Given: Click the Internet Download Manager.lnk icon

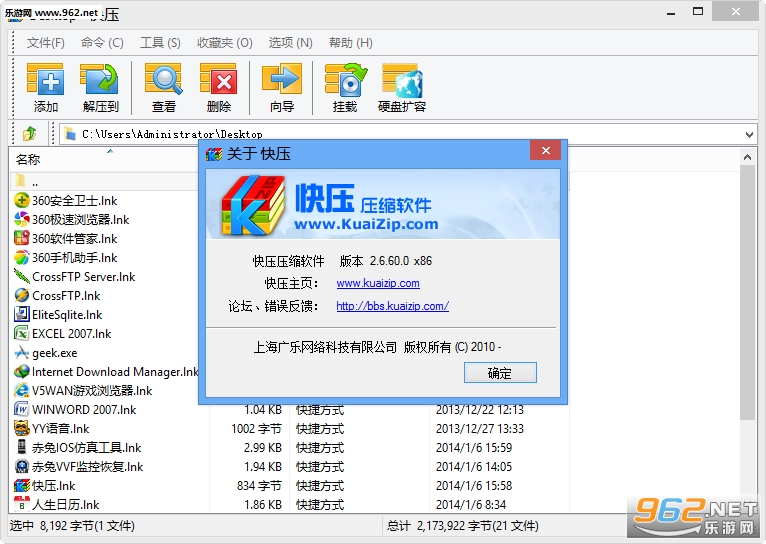Looking at the screenshot, I should (21, 372).
